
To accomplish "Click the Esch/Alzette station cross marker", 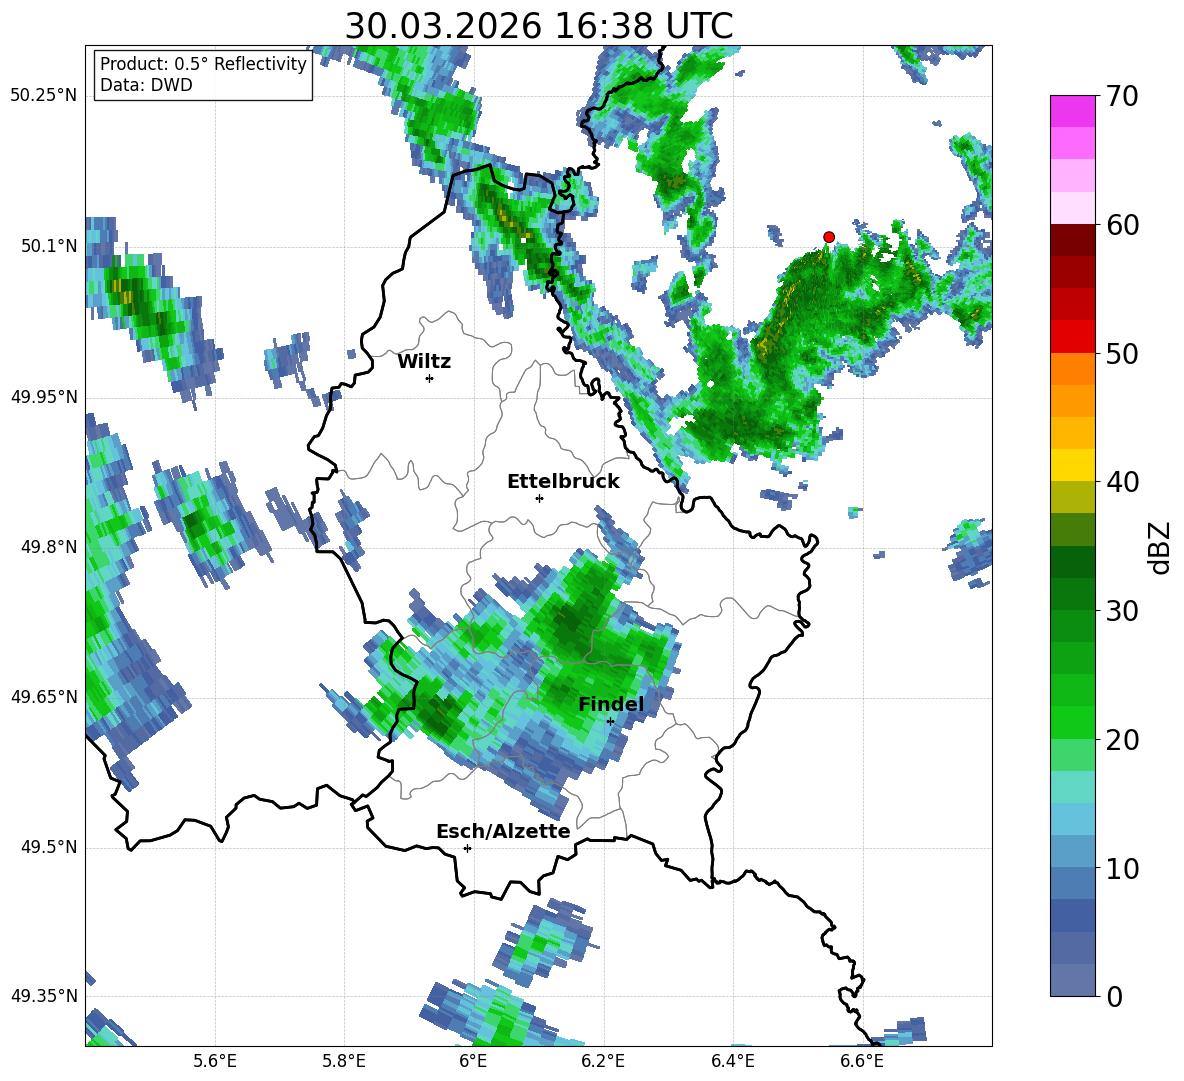I will (467, 848).
